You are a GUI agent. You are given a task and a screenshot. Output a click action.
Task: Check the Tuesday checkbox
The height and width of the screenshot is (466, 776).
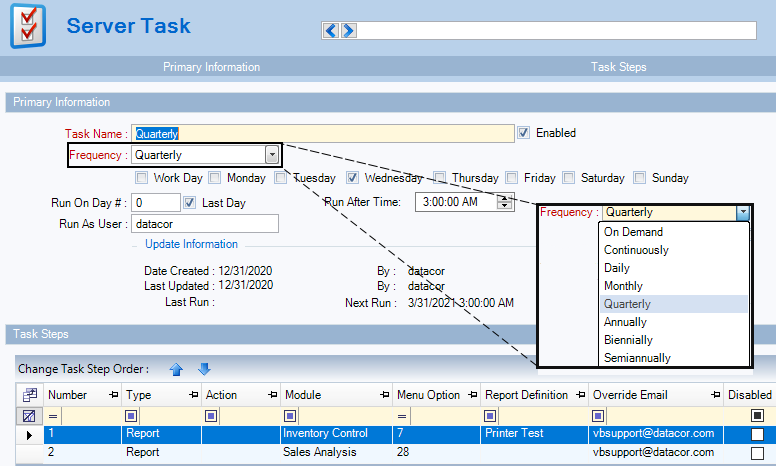[x=281, y=177]
